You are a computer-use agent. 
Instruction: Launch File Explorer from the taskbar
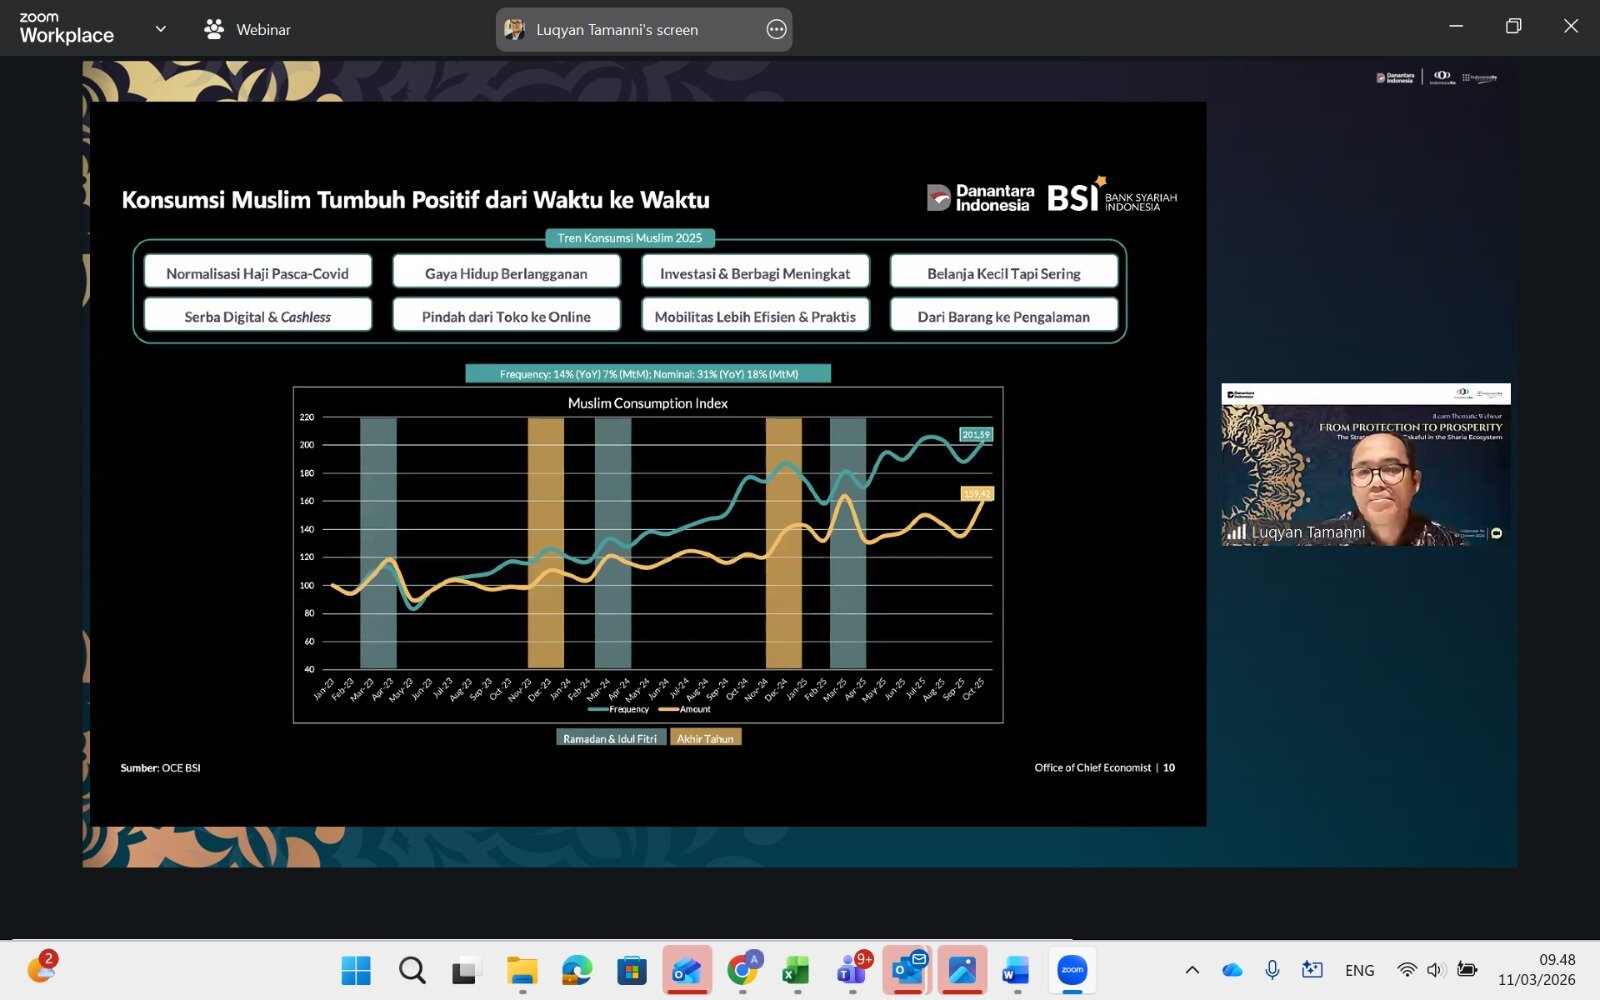pos(522,970)
